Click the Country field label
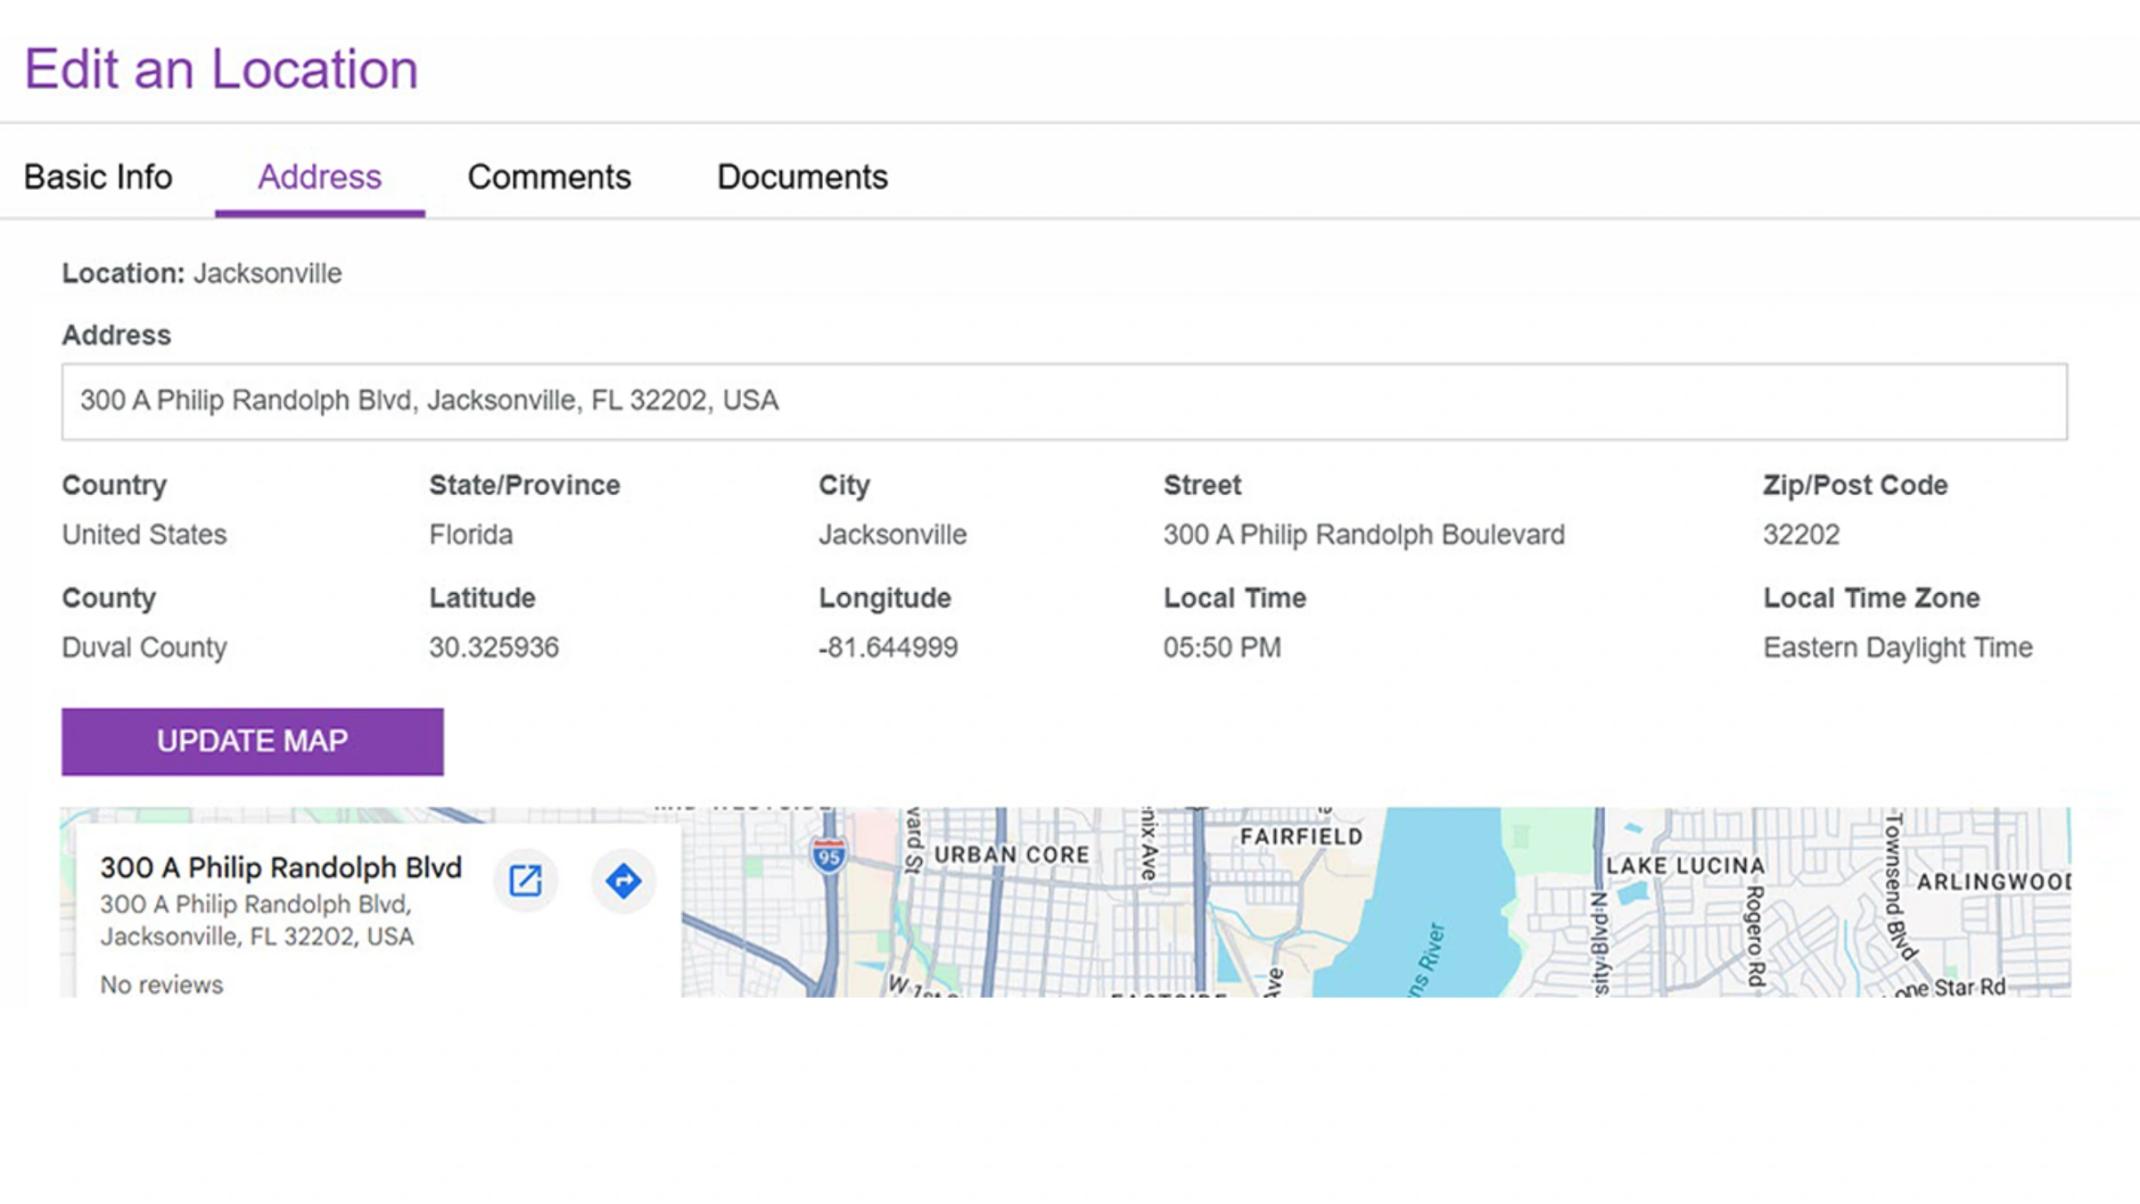 (x=114, y=485)
